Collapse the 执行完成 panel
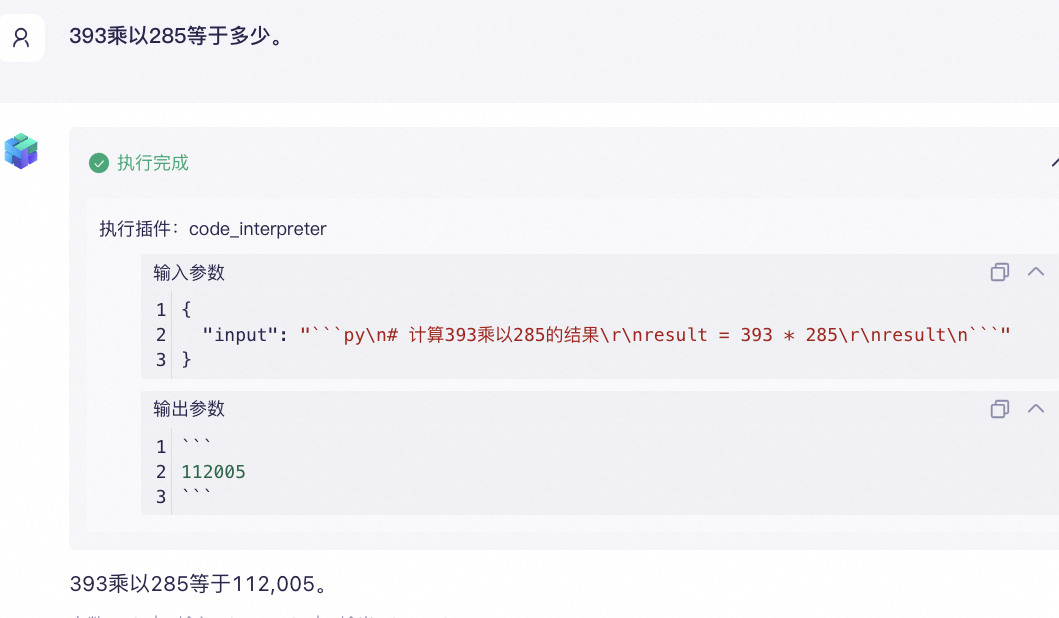1059x618 pixels. pyautogui.click(x=1054, y=163)
